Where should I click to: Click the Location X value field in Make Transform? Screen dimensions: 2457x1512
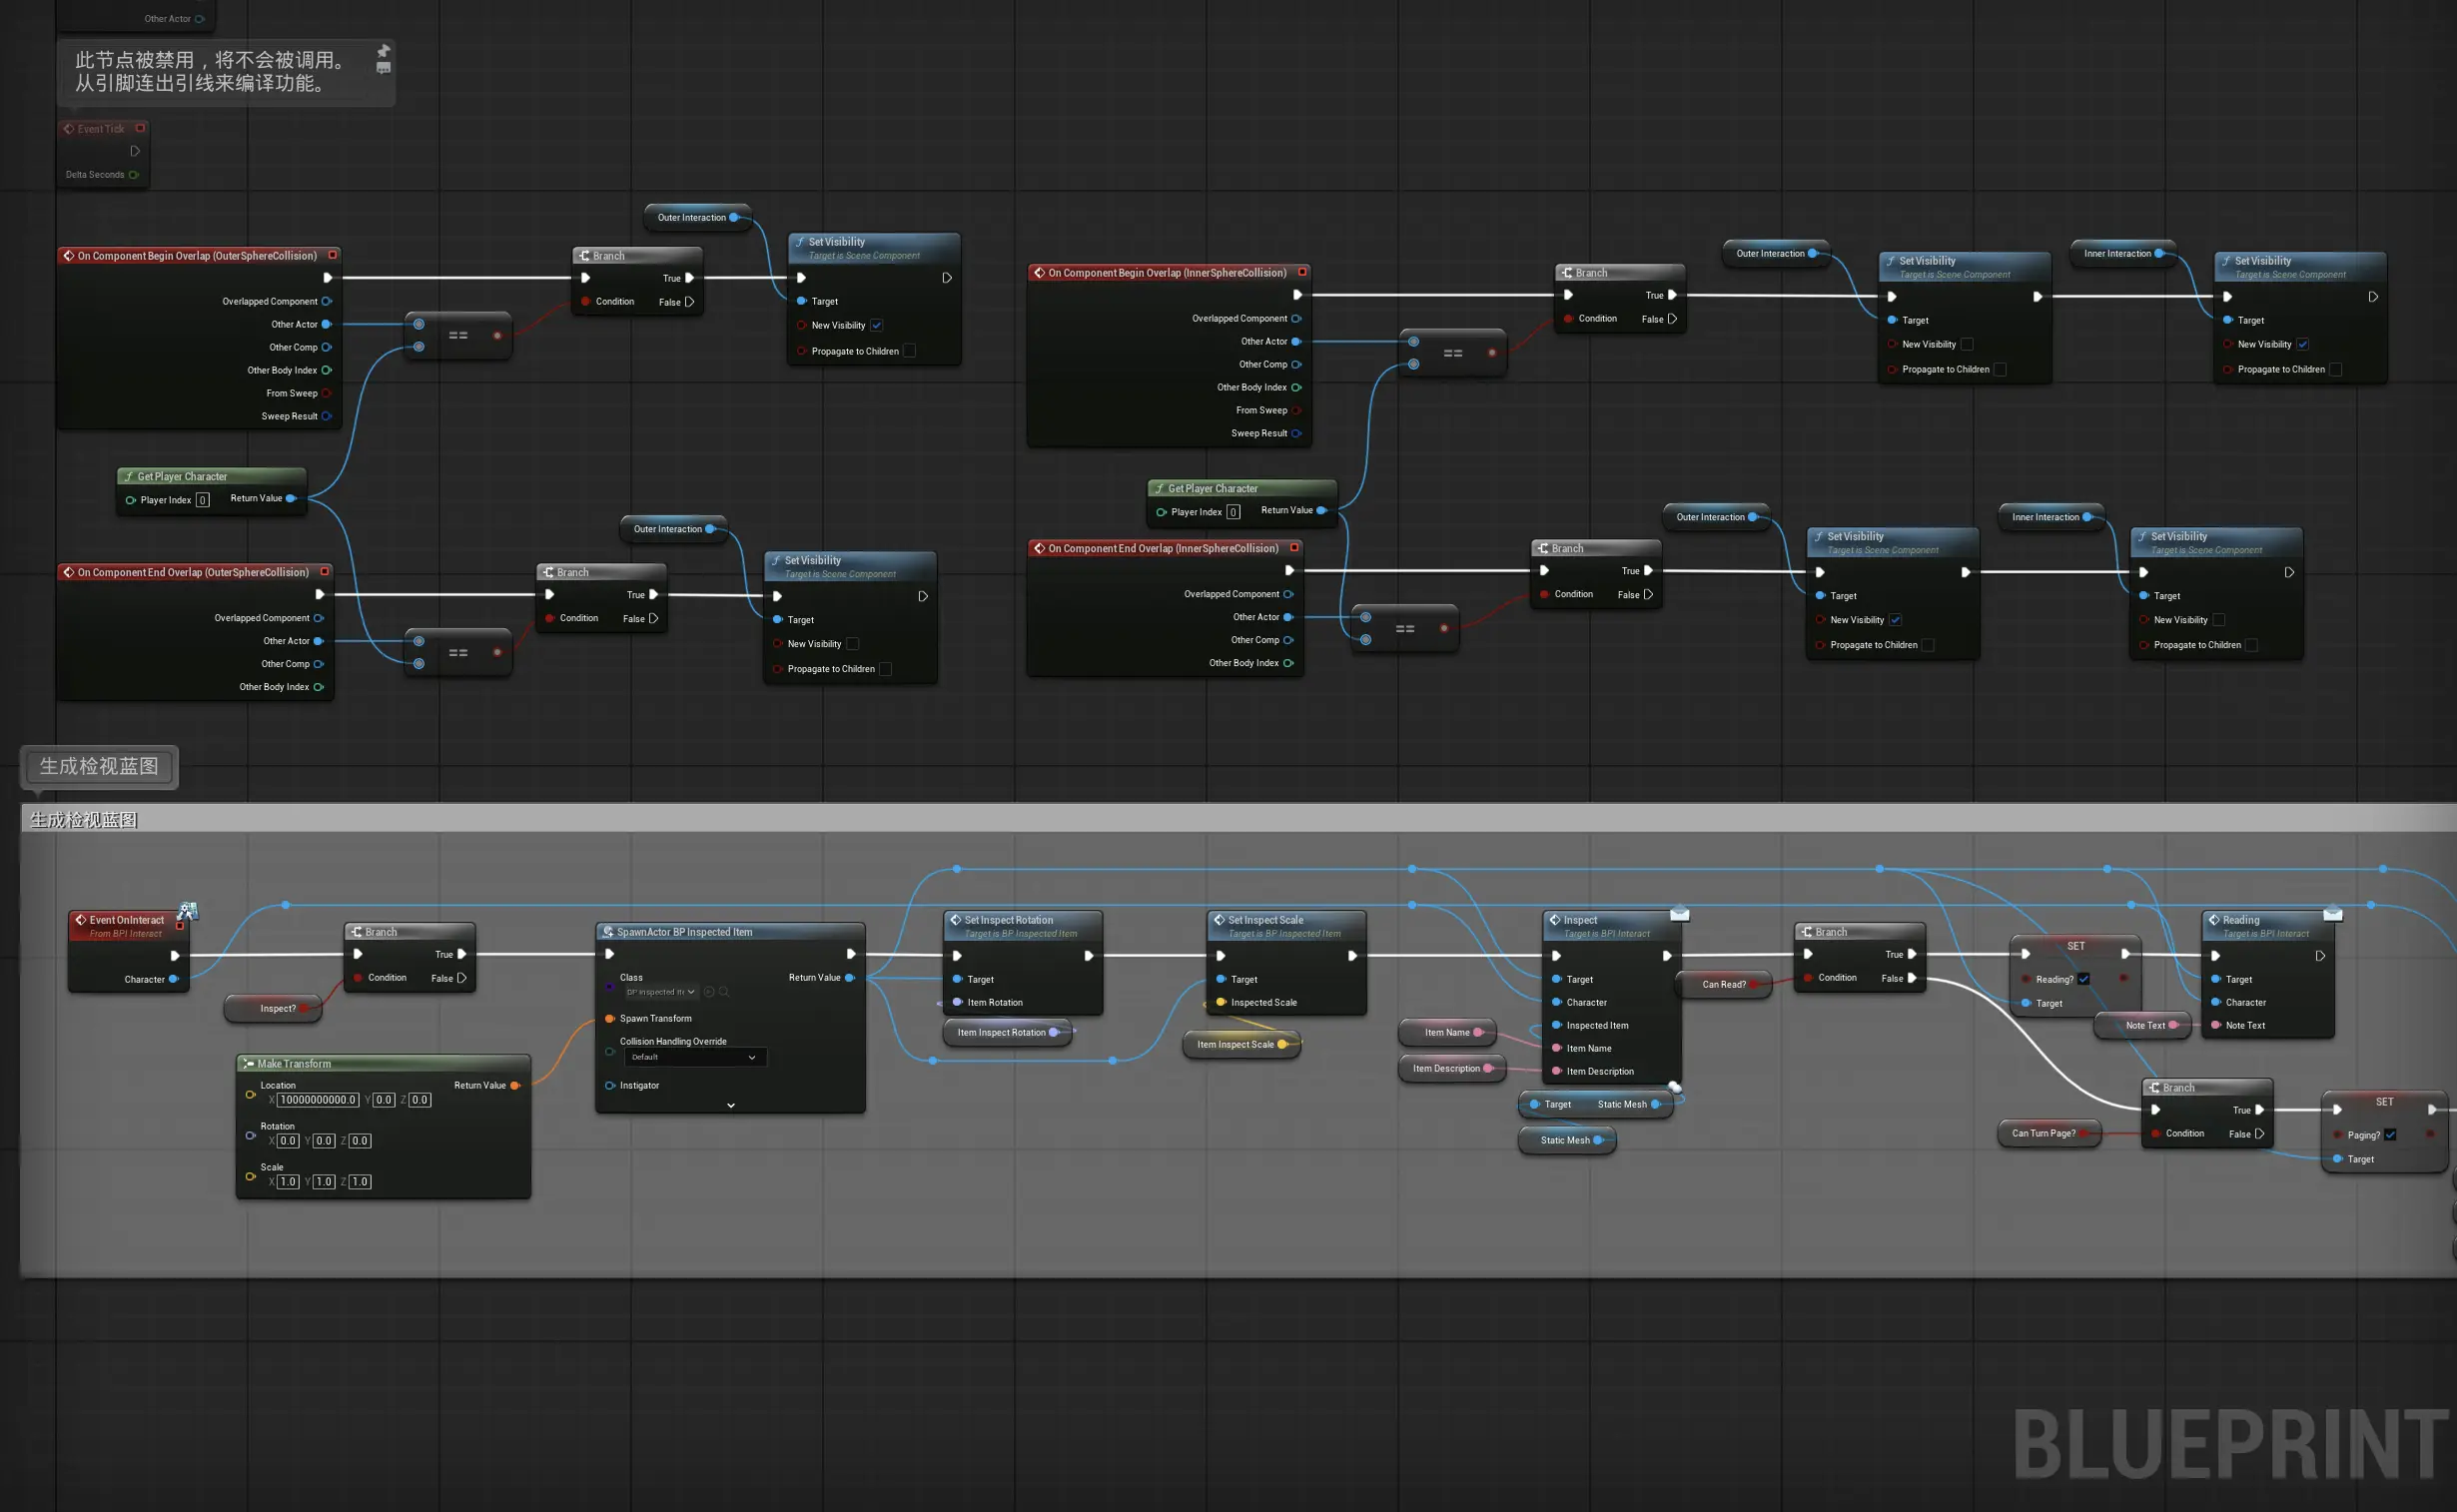pos(317,1100)
